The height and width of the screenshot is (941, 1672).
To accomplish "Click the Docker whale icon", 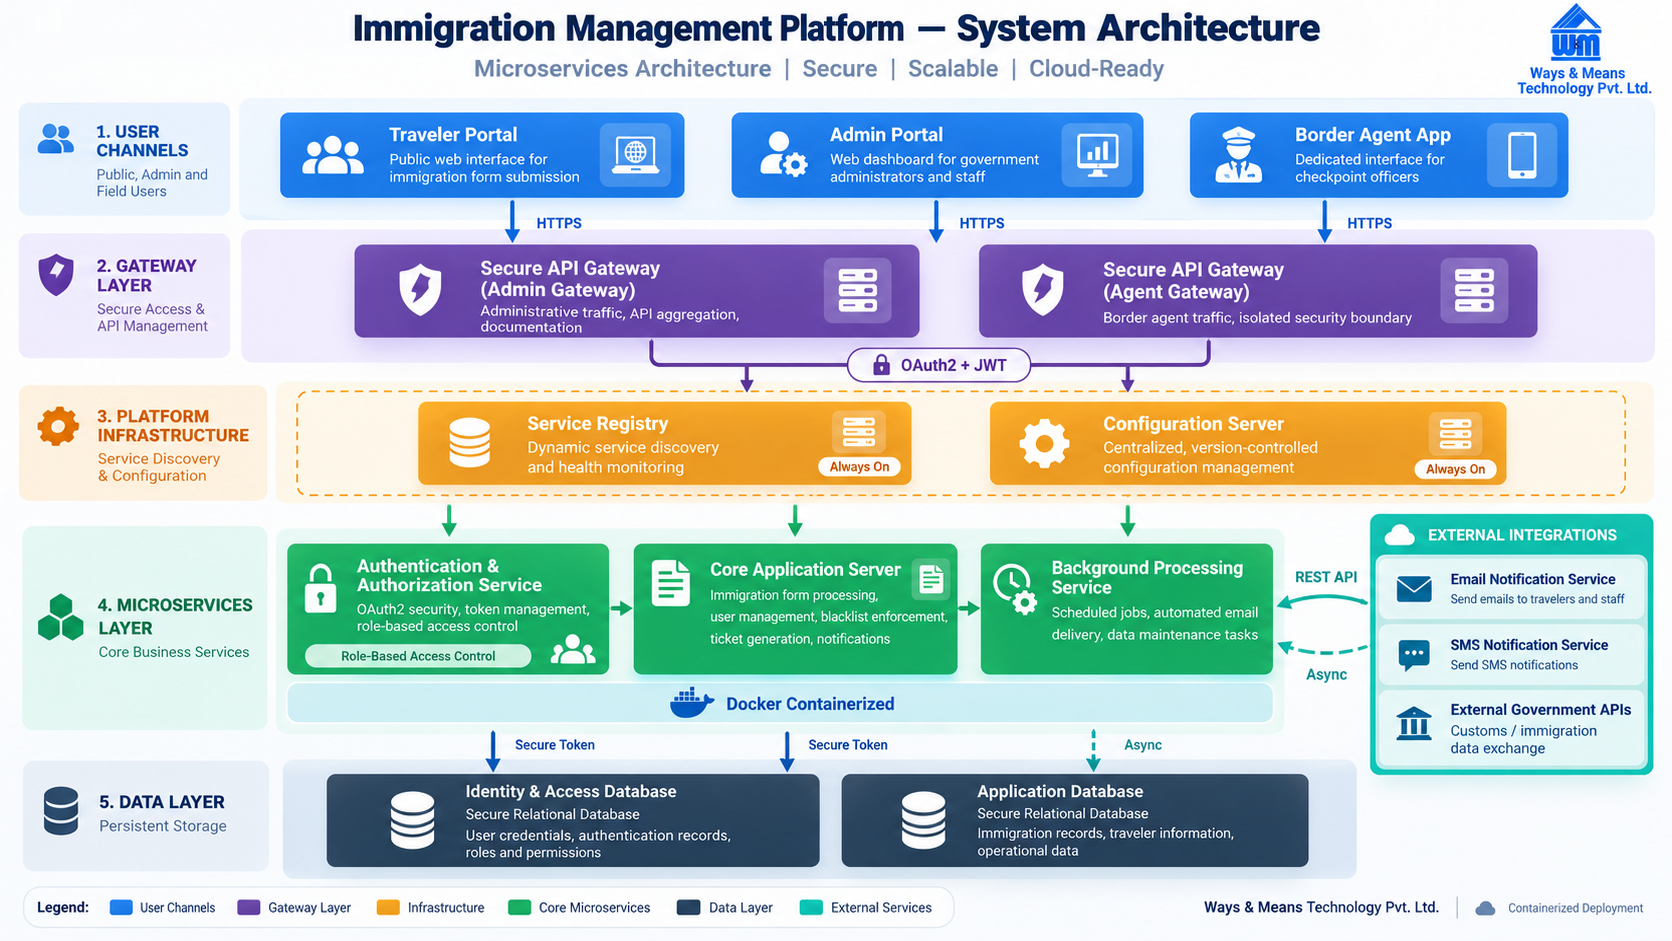I will coord(691,703).
